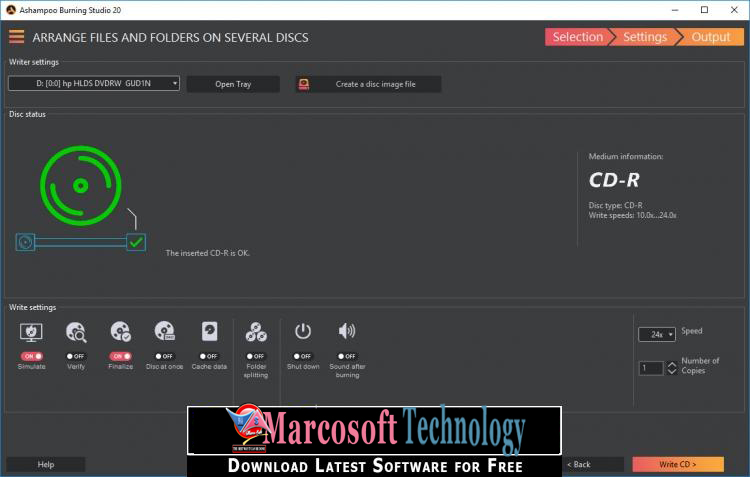Screen dimensions: 750x477
Task: Click the large CD-R medium heading
Action: pyautogui.click(x=614, y=180)
